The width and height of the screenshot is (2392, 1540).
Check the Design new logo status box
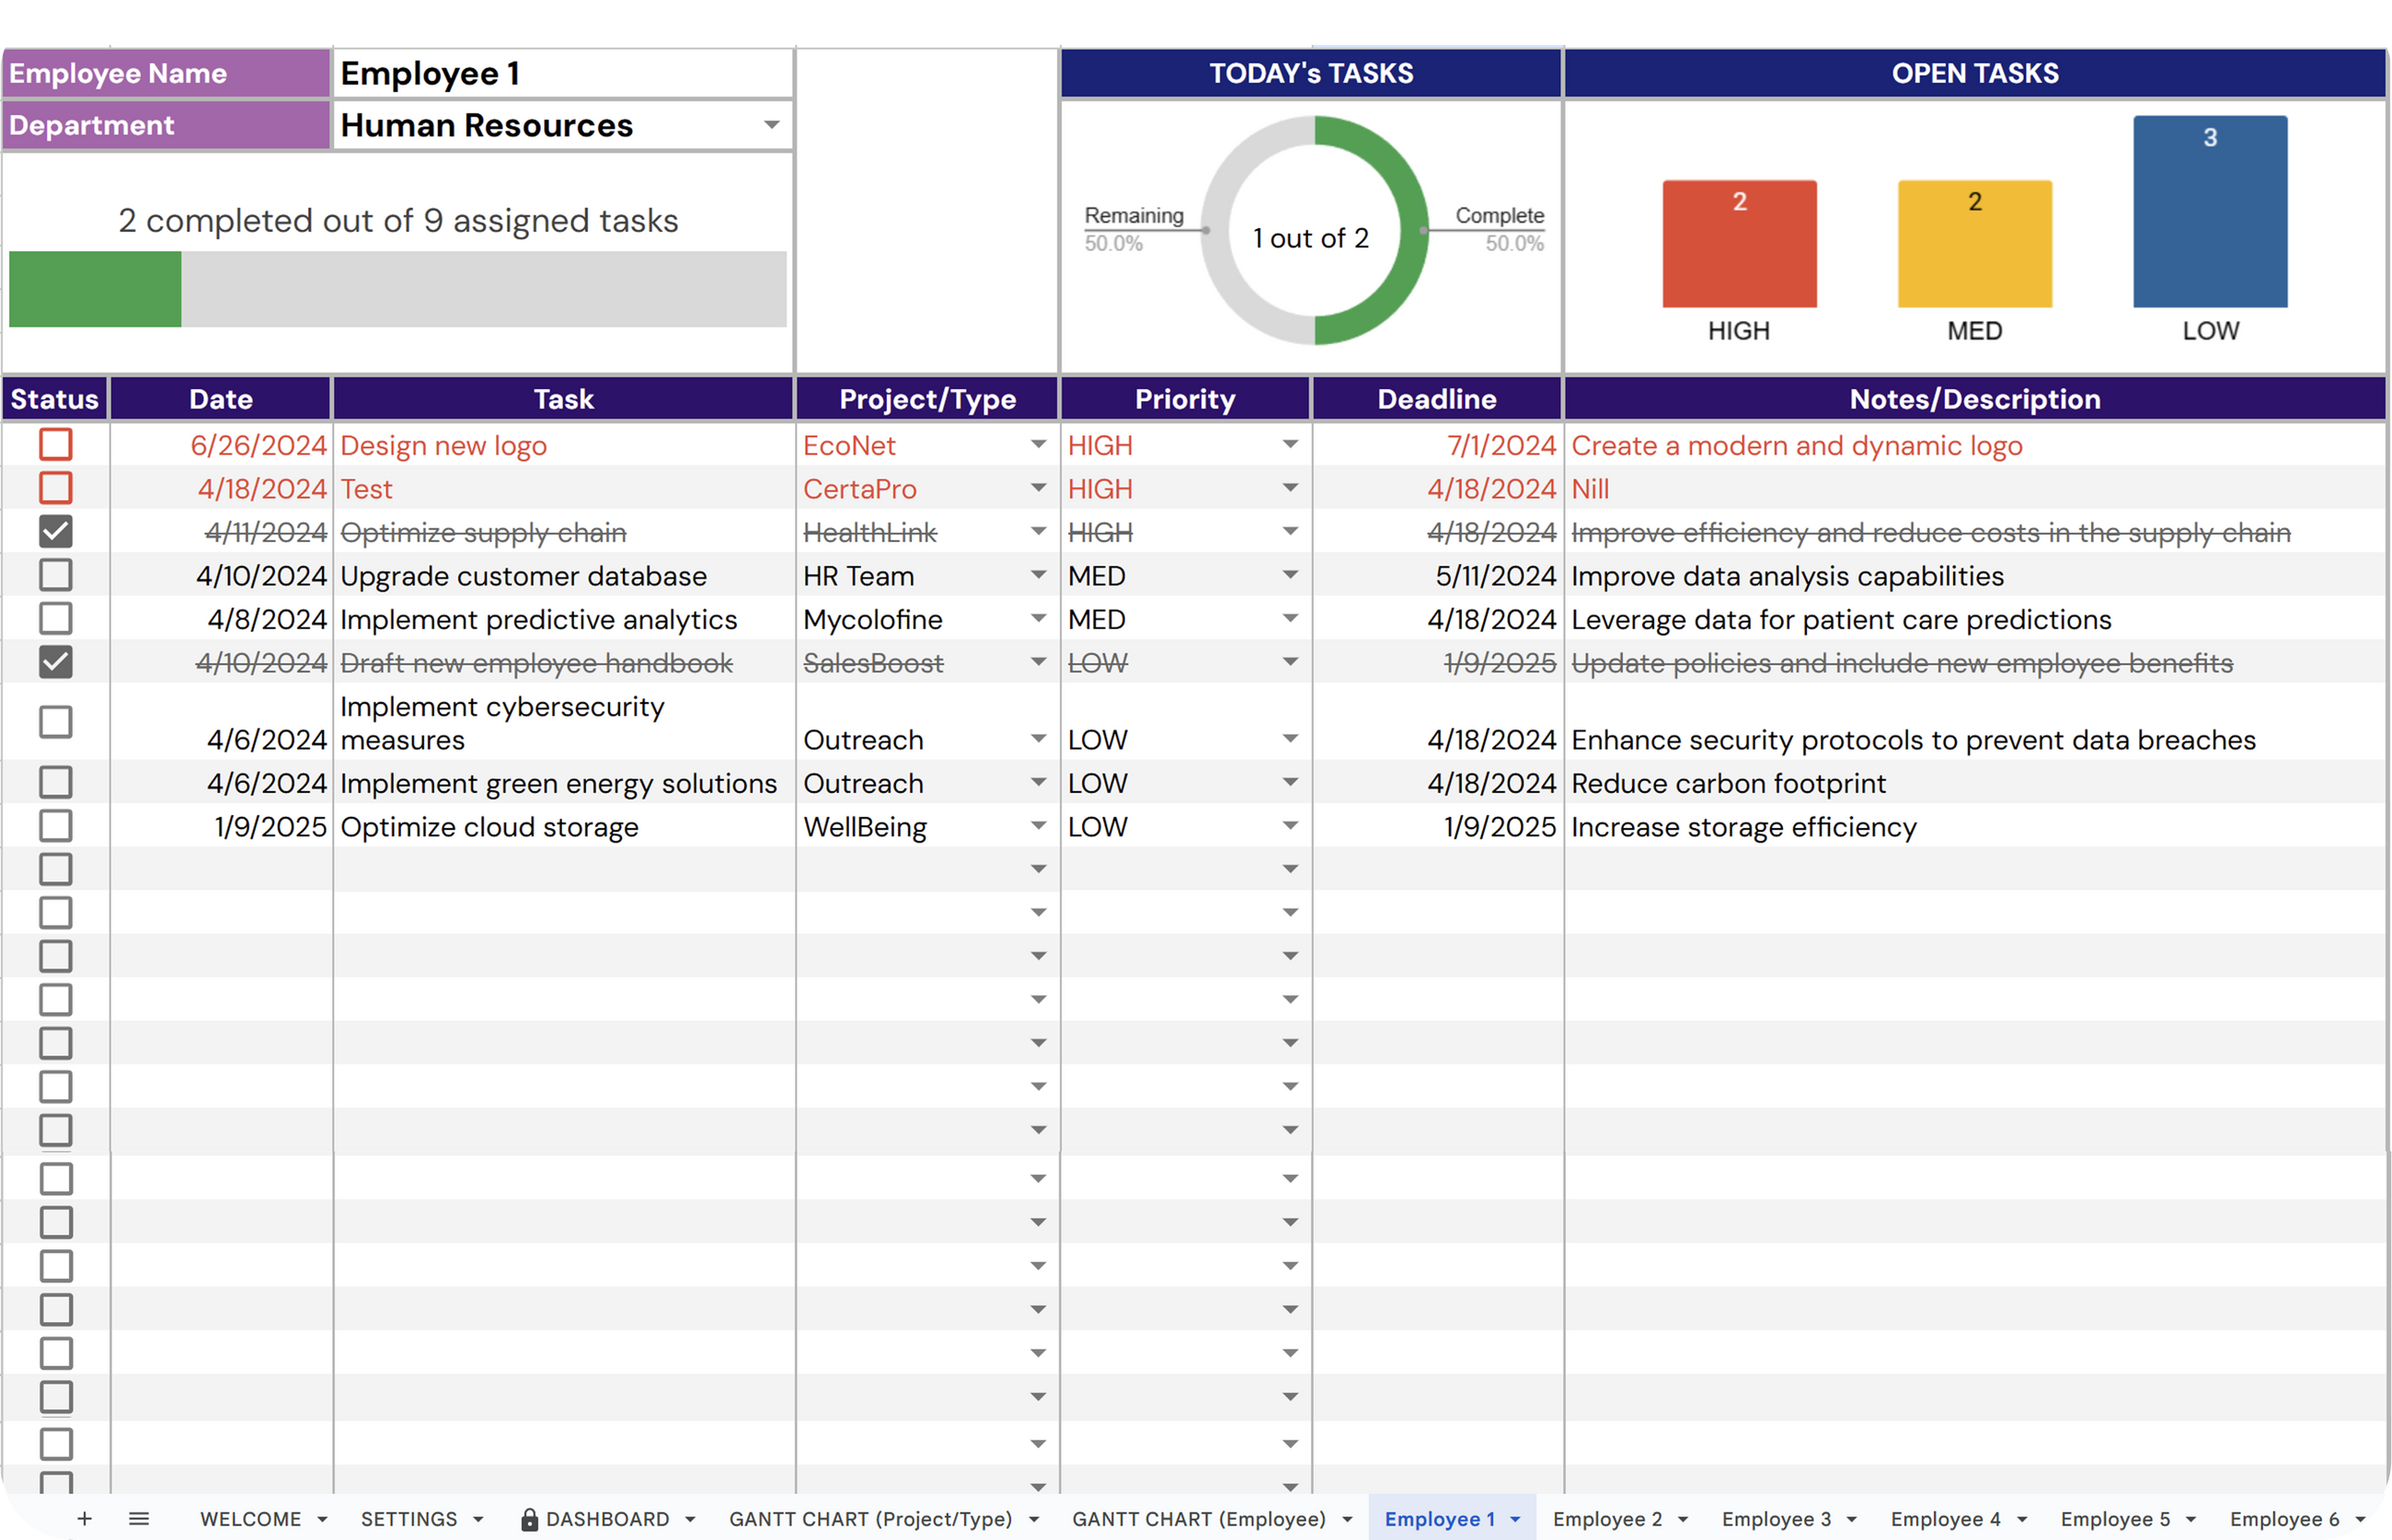56,445
